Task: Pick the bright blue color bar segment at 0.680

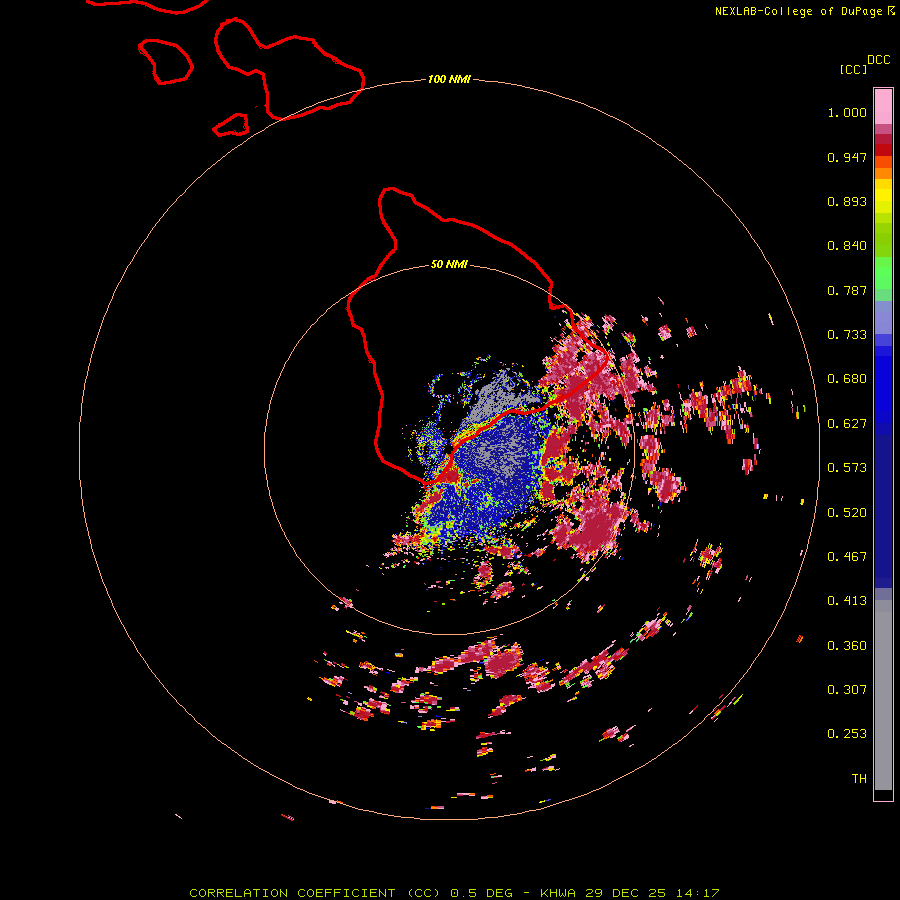Action: pyautogui.click(x=883, y=385)
